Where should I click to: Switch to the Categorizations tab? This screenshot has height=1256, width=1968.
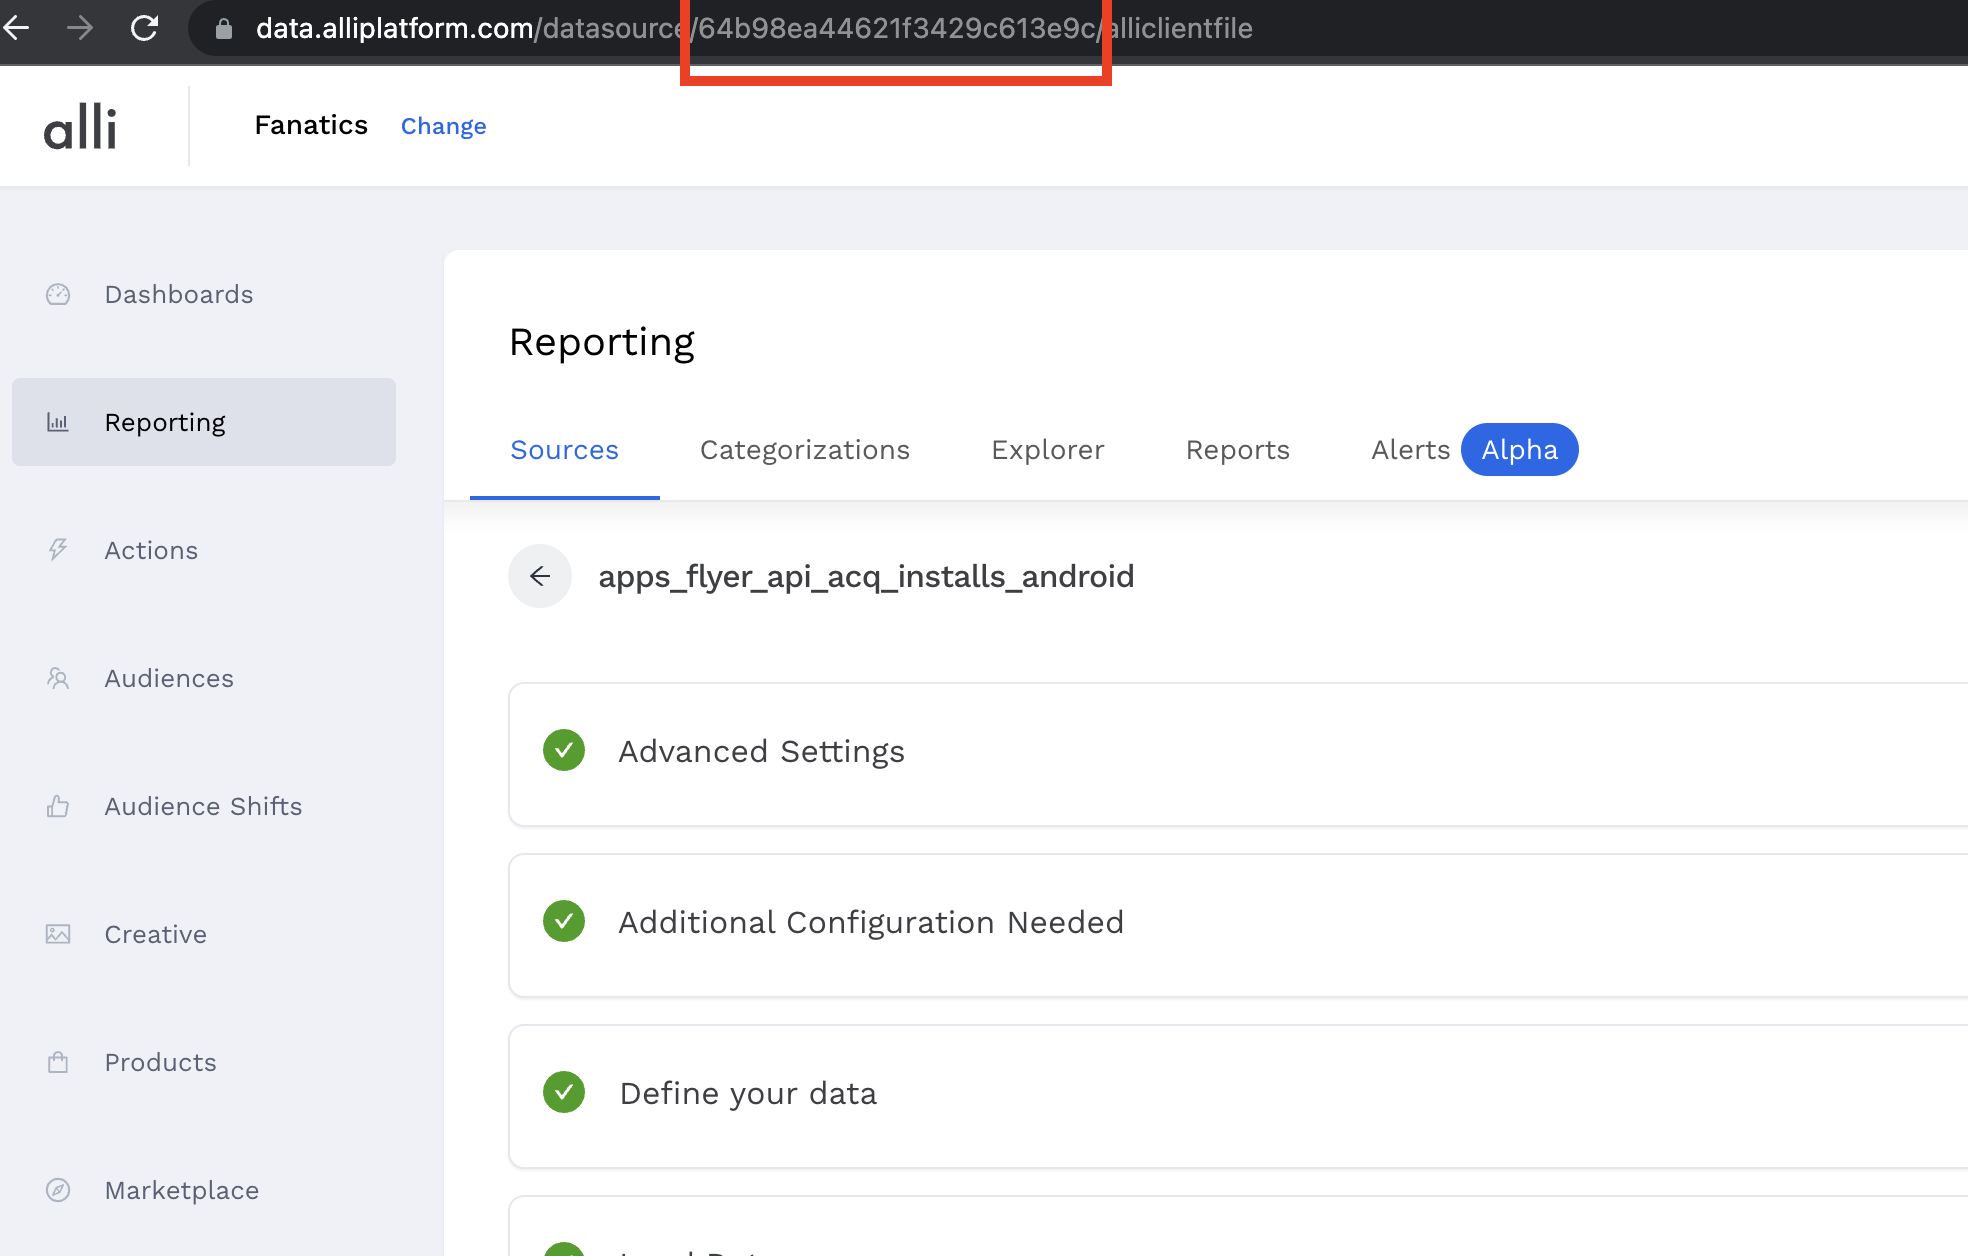[804, 450]
